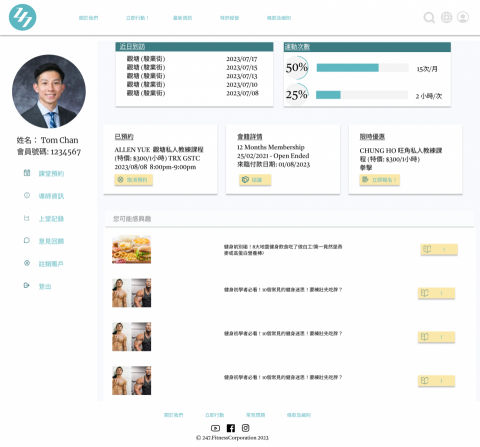Click the visit row dated 2023/07/15
The width and height of the screenshot is (480, 447).
click(x=192, y=67)
